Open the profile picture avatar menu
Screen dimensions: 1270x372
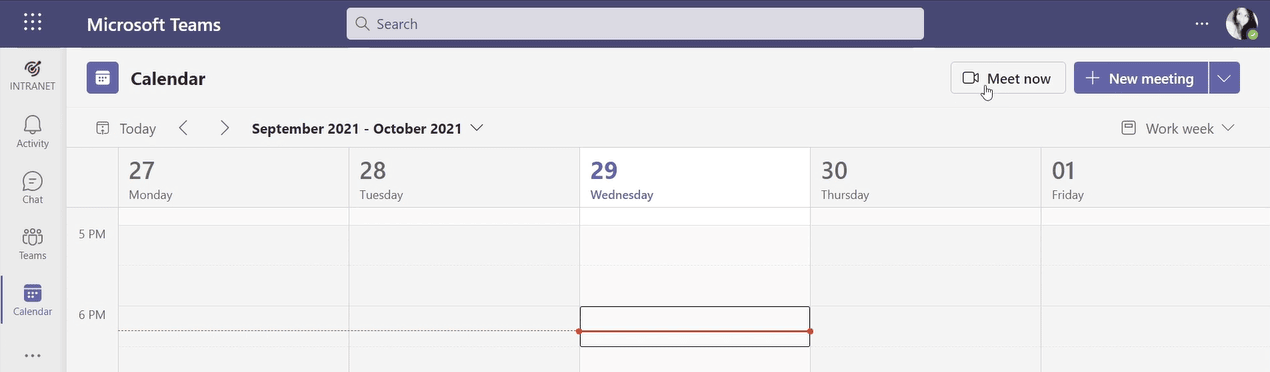pos(1241,23)
